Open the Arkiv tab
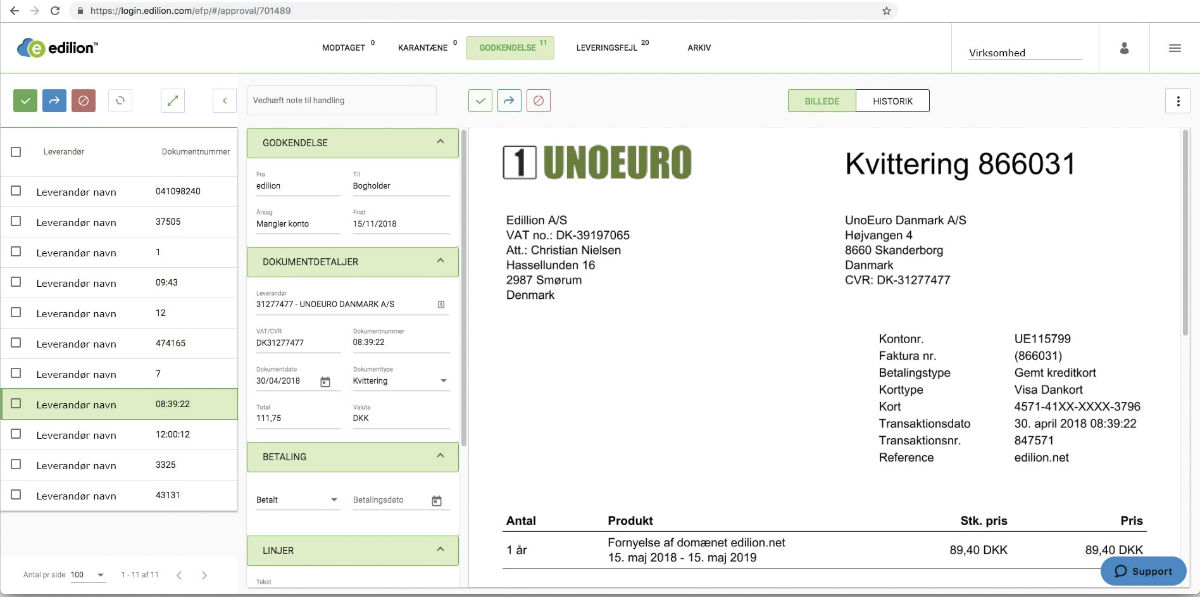This screenshot has width=1200, height=597. point(699,48)
